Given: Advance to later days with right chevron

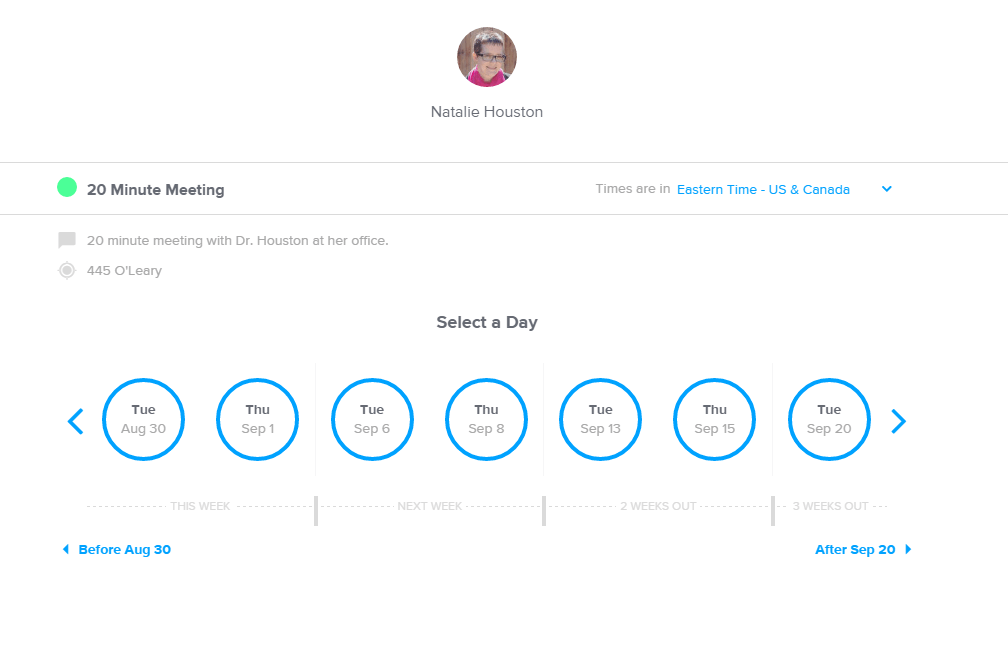Looking at the screenshot, I should (898, 421).
